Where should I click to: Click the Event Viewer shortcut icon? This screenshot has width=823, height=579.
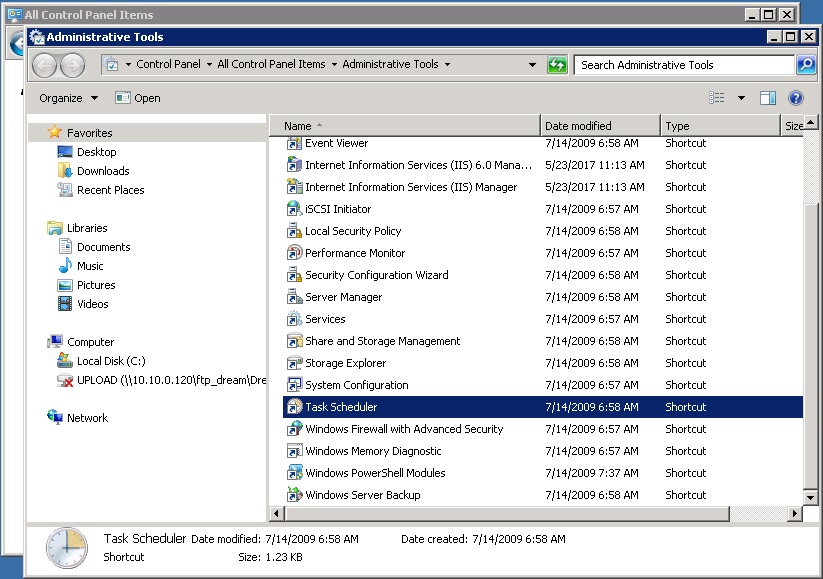pyautogui.click(x=294, y=143)
